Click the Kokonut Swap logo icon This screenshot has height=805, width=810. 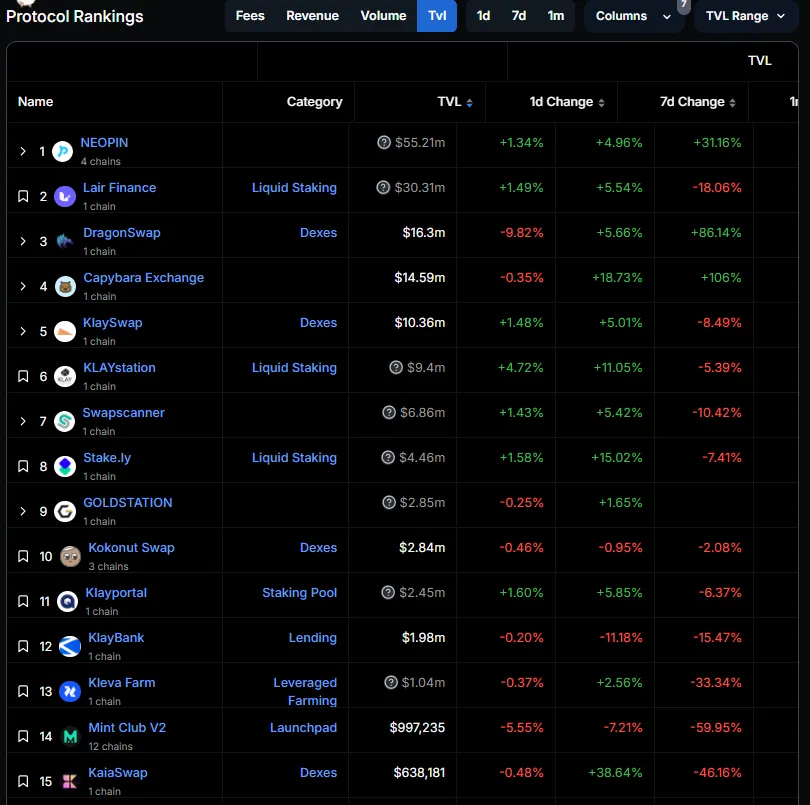(x=70, y=556)
